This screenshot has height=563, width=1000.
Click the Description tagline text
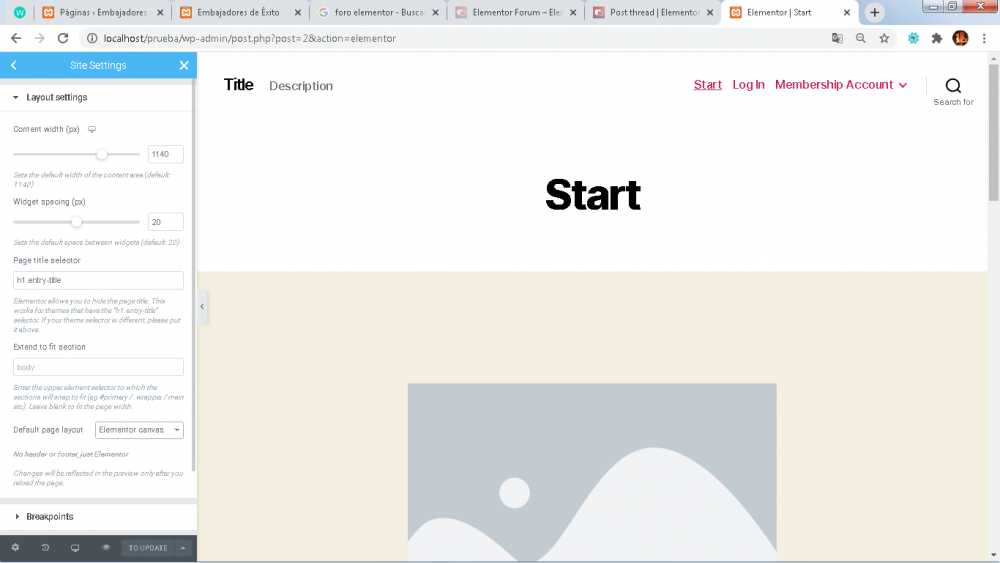(x=301, y=85)
